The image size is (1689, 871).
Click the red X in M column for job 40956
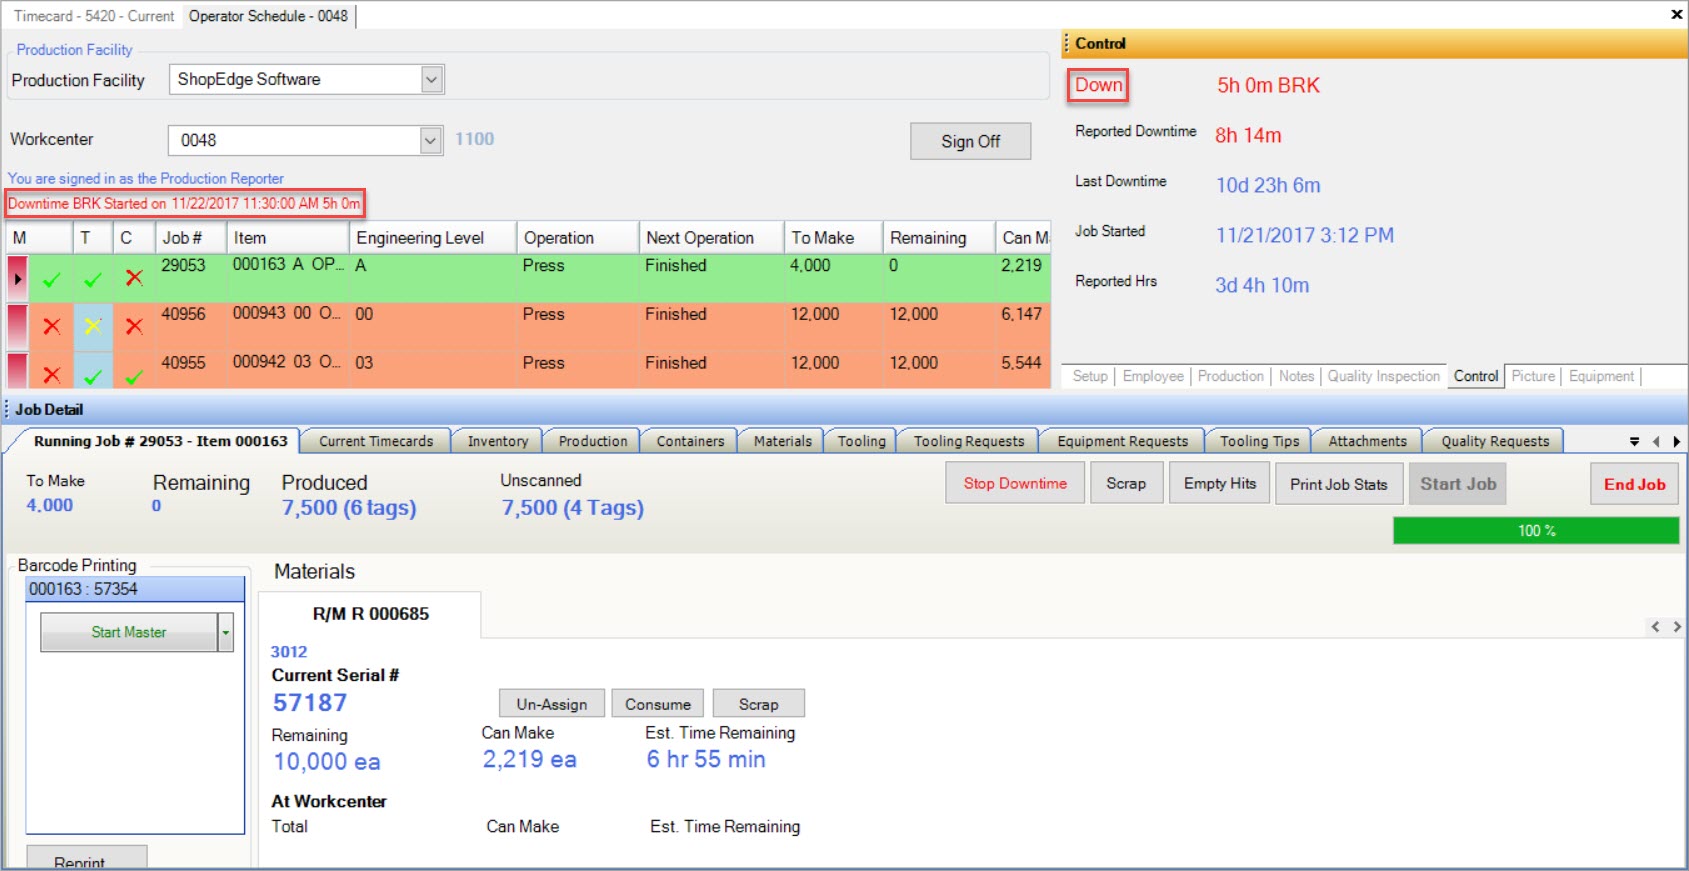coord(51,326)
